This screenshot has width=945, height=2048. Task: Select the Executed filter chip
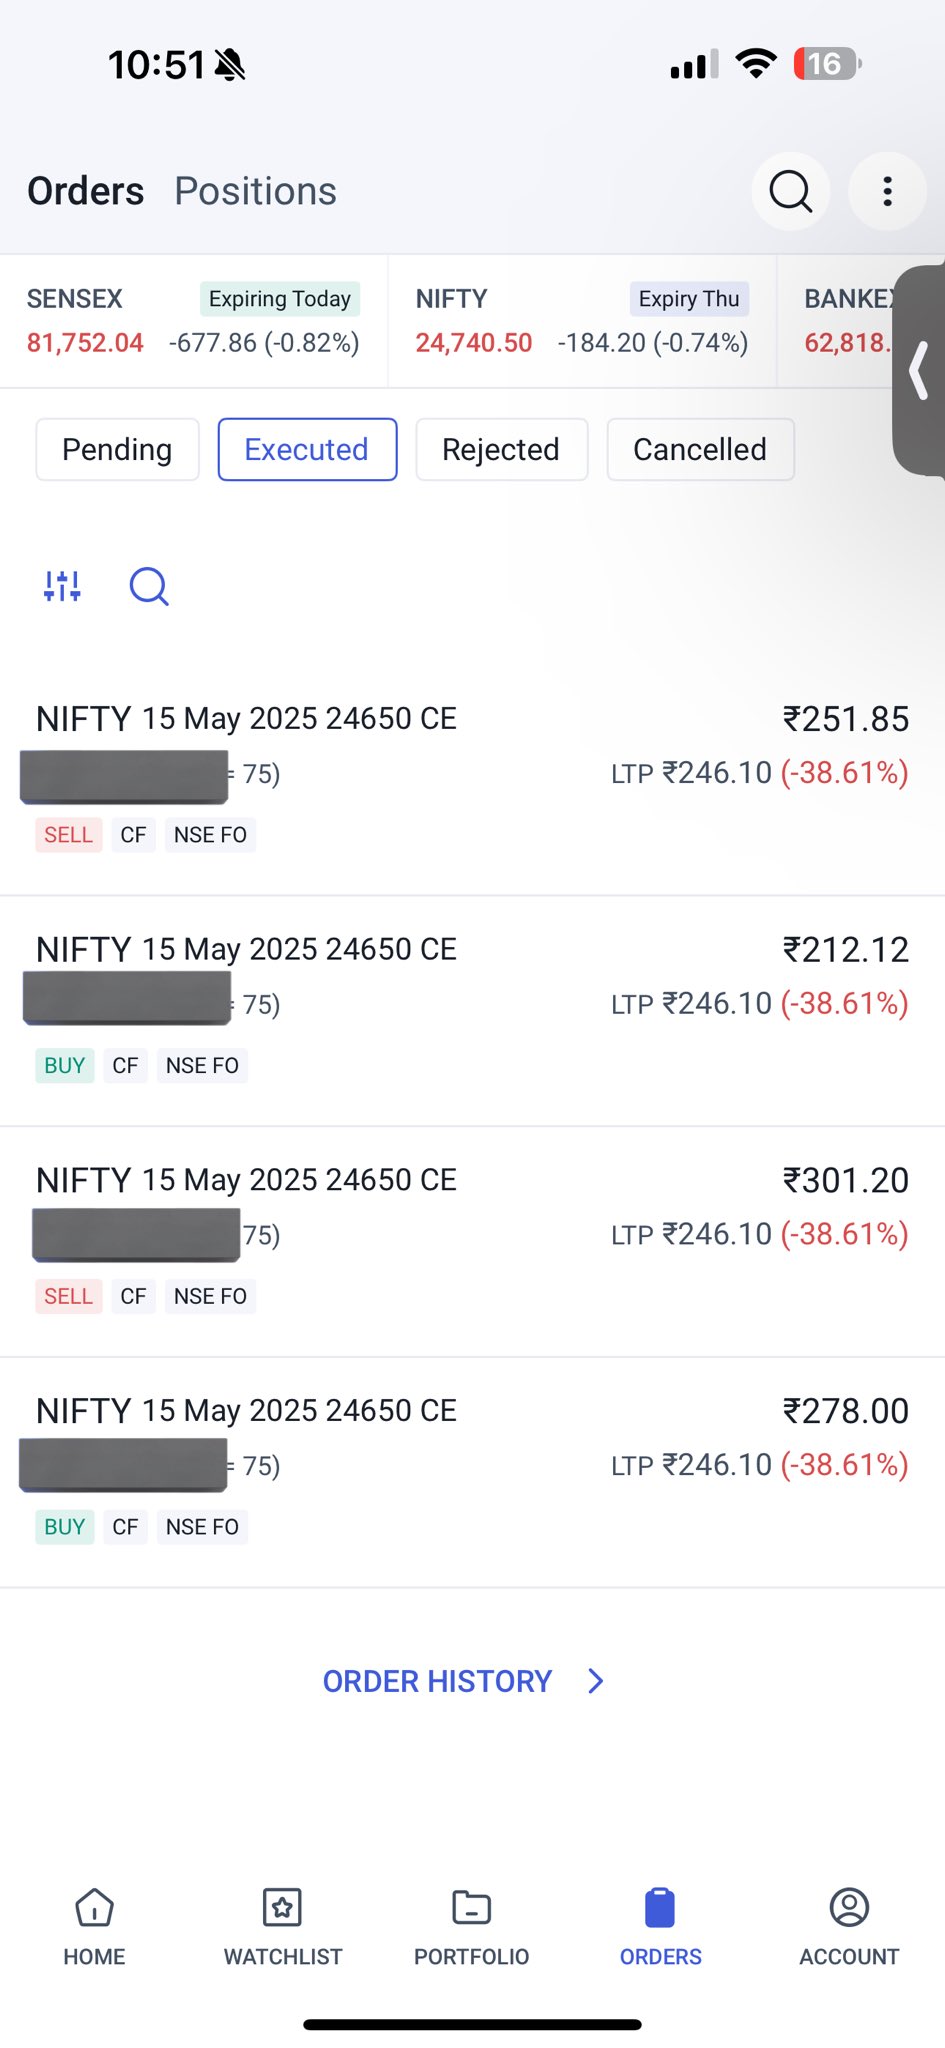[307, 450]
